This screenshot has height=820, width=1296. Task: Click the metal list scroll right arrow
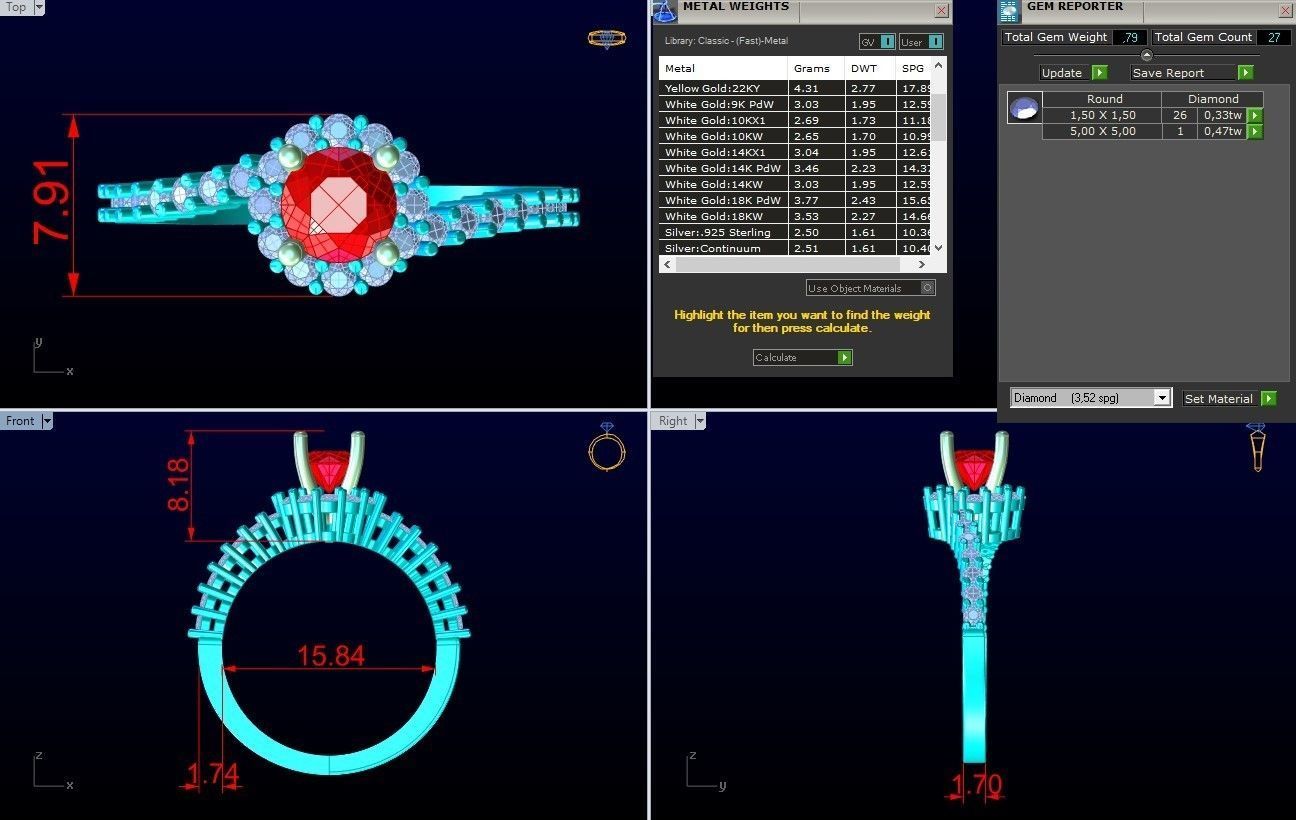point(922,264)
